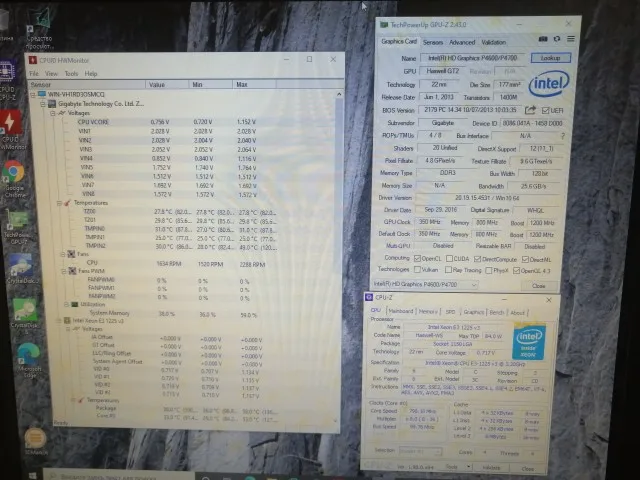Image resolution: width=640 pixels, height=480 pixels.
Task: Open the CrystalDiskInfo desktop shortcut
Action: 21,269
